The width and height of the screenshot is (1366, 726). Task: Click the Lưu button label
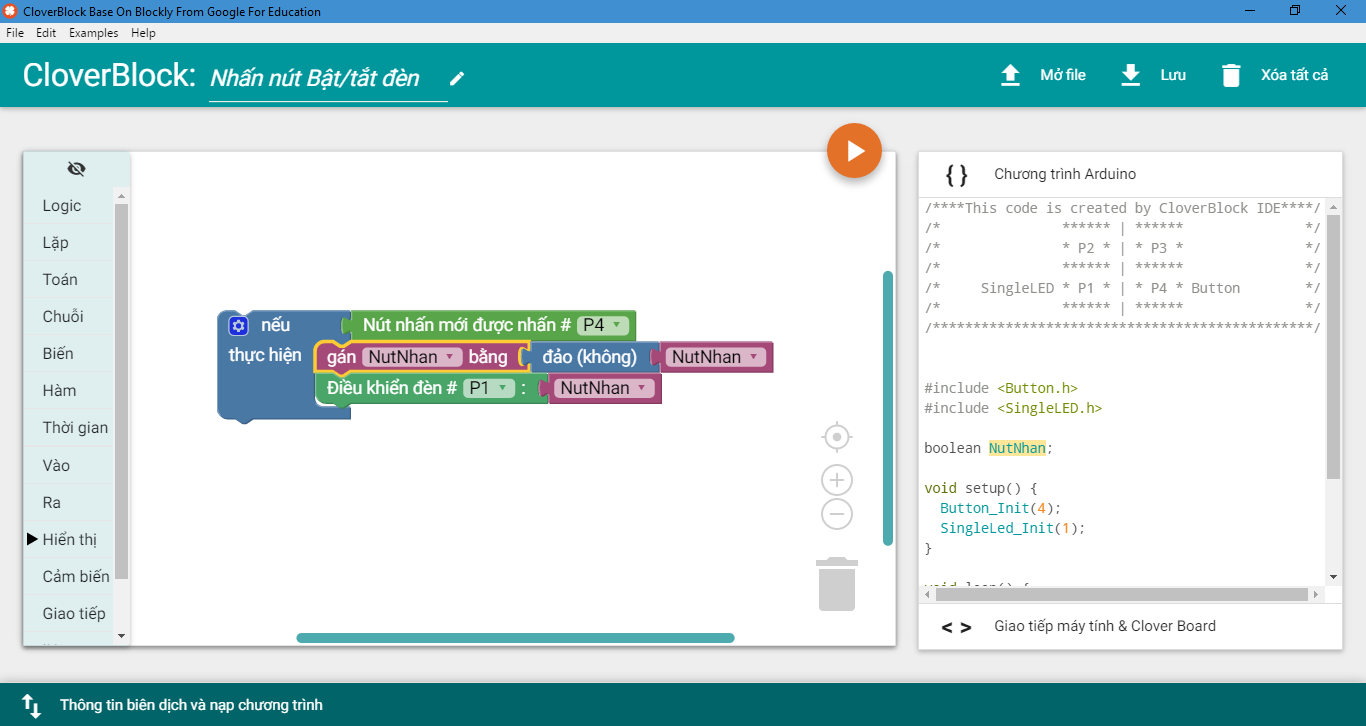point(1173,75)
